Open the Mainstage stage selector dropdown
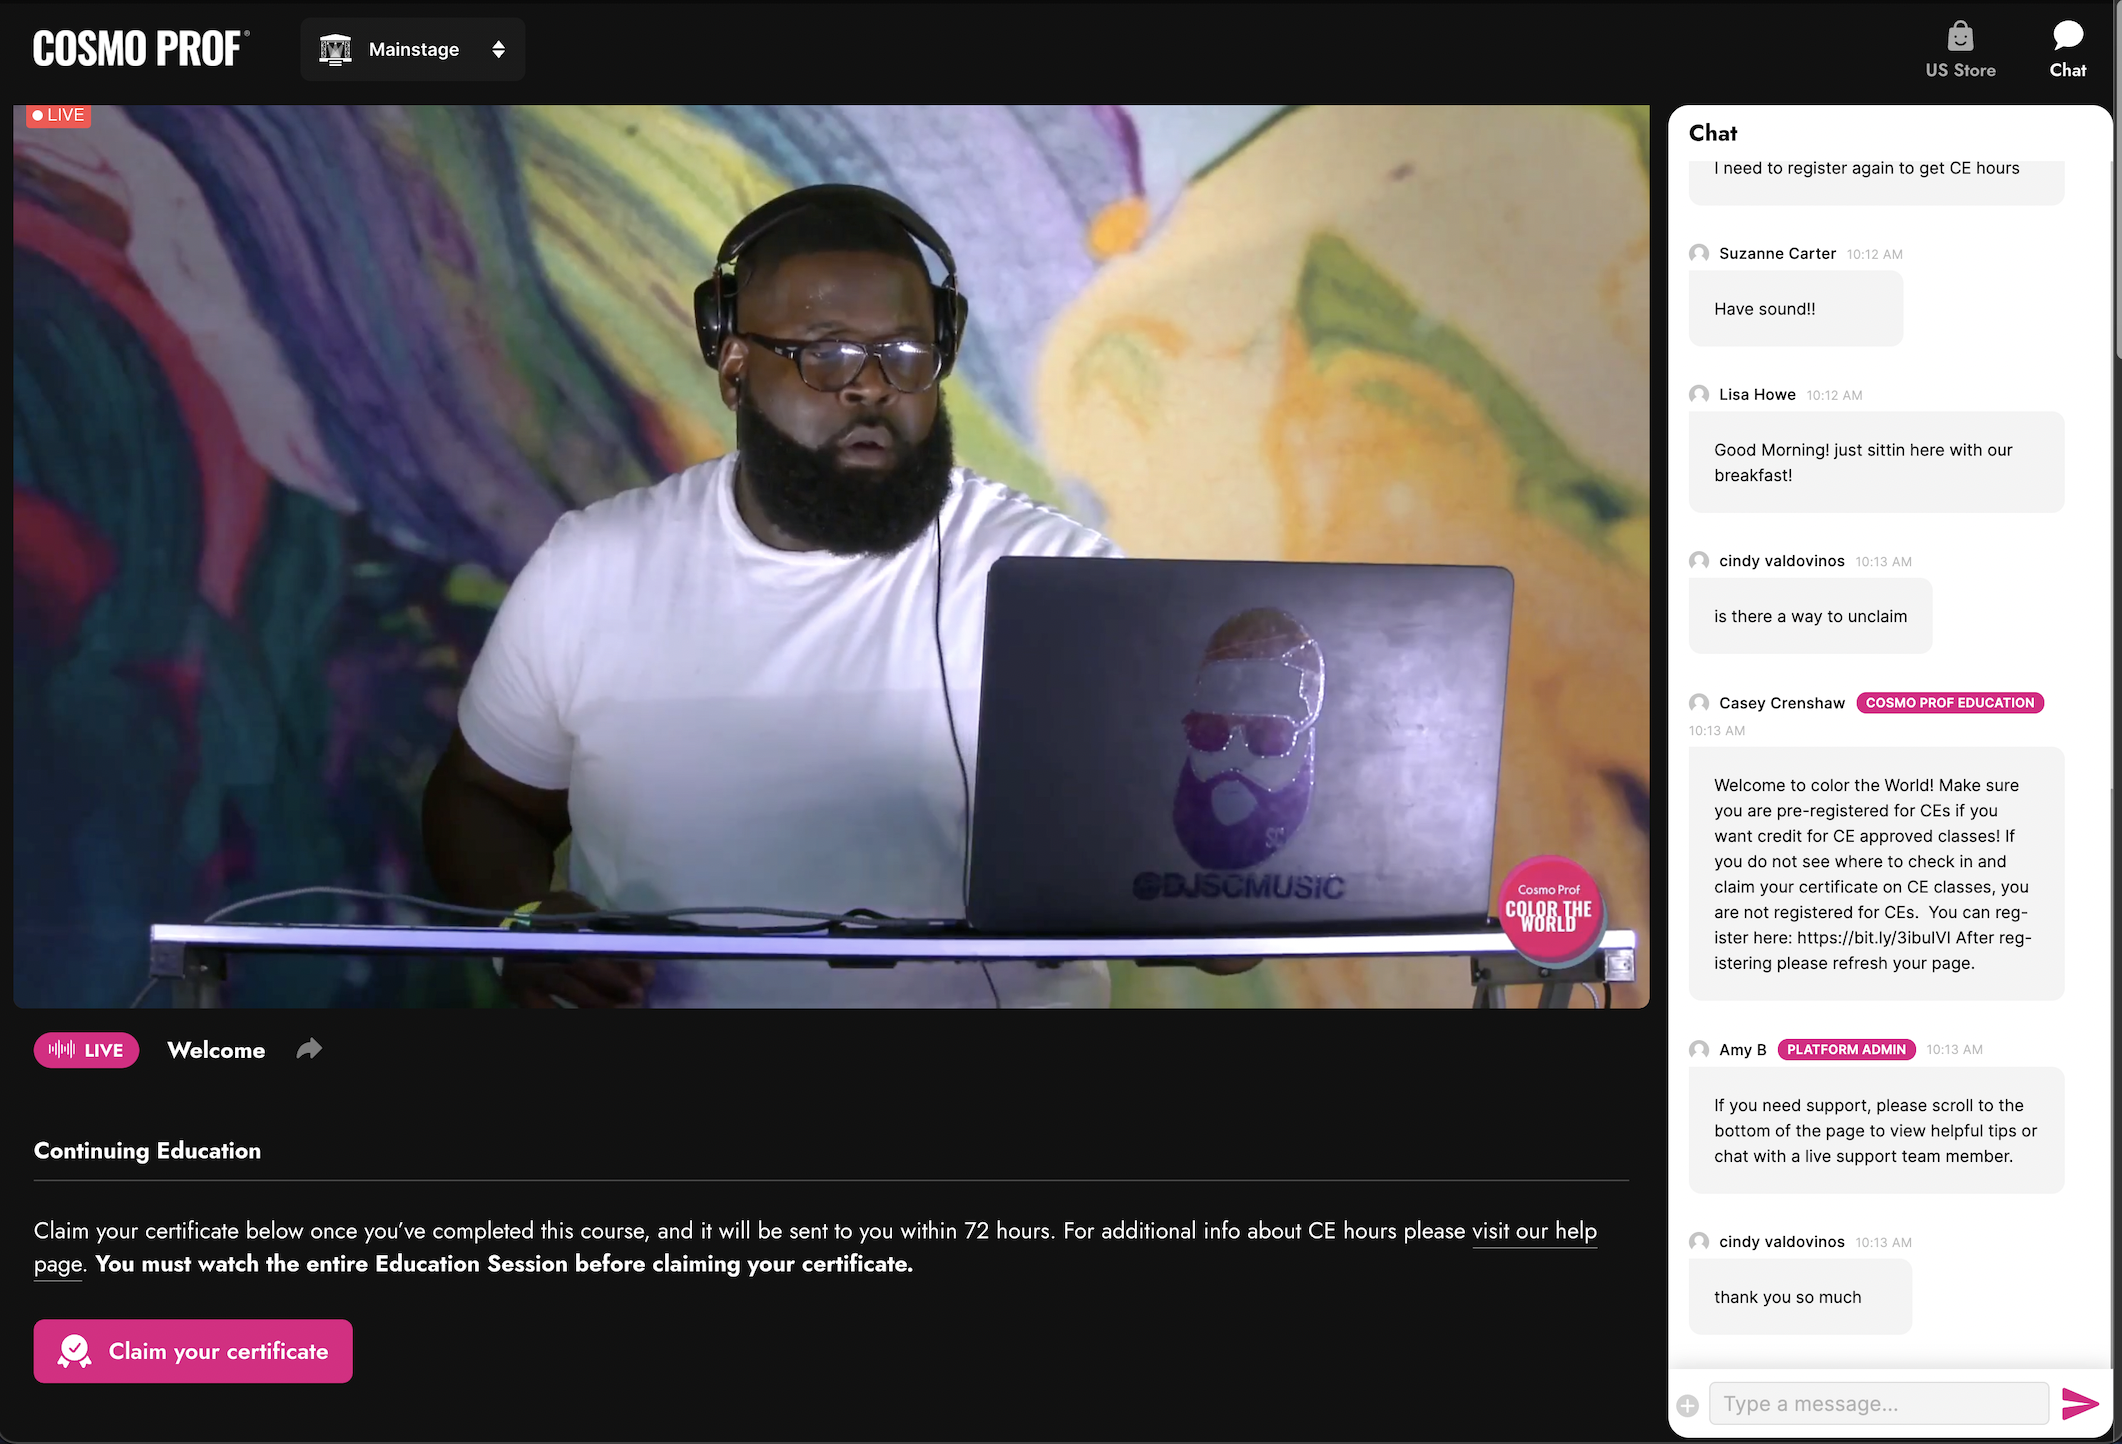The width and height of the screenshot is (2122, 1444). 412,49
